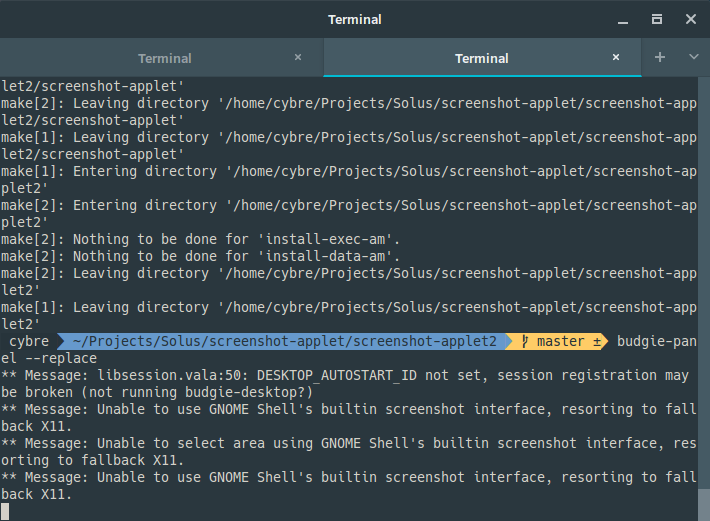710x521 pixels.
Task: Click the Terminal title in the title bar
Action: 355,19
